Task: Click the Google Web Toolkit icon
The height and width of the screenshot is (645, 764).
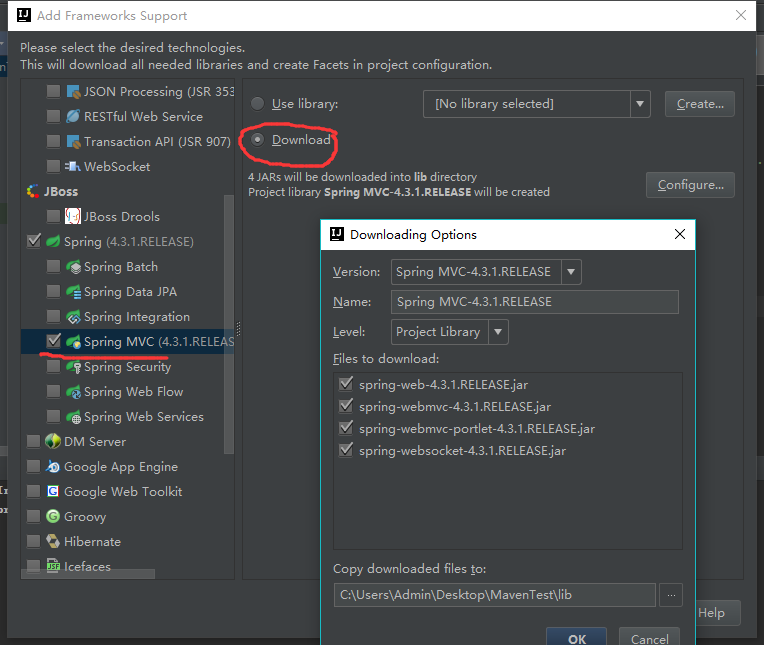Action: (x=53, y=491)
